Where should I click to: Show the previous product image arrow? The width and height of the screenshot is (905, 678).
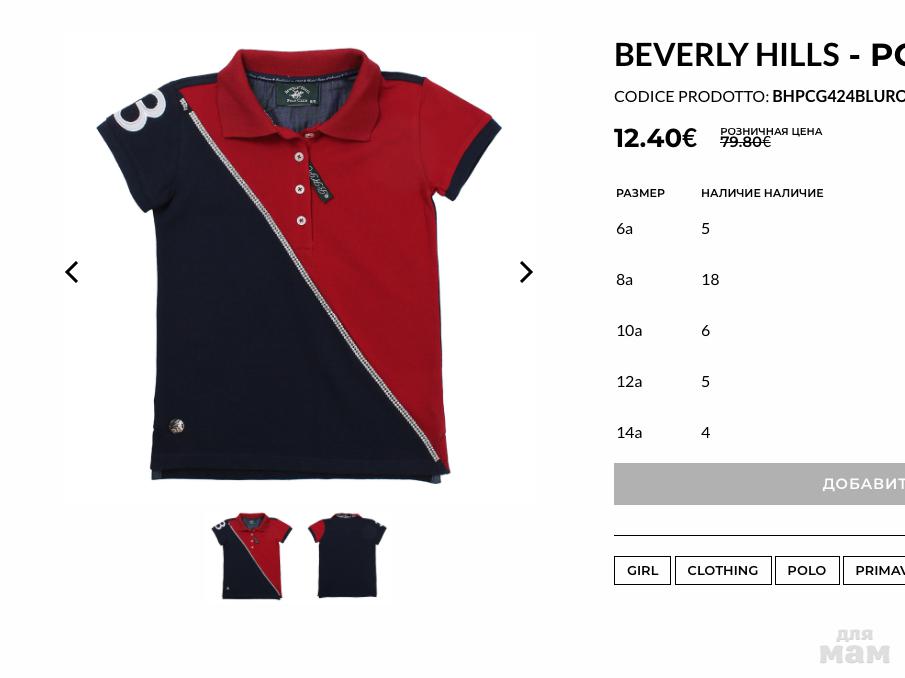(72, 272)
